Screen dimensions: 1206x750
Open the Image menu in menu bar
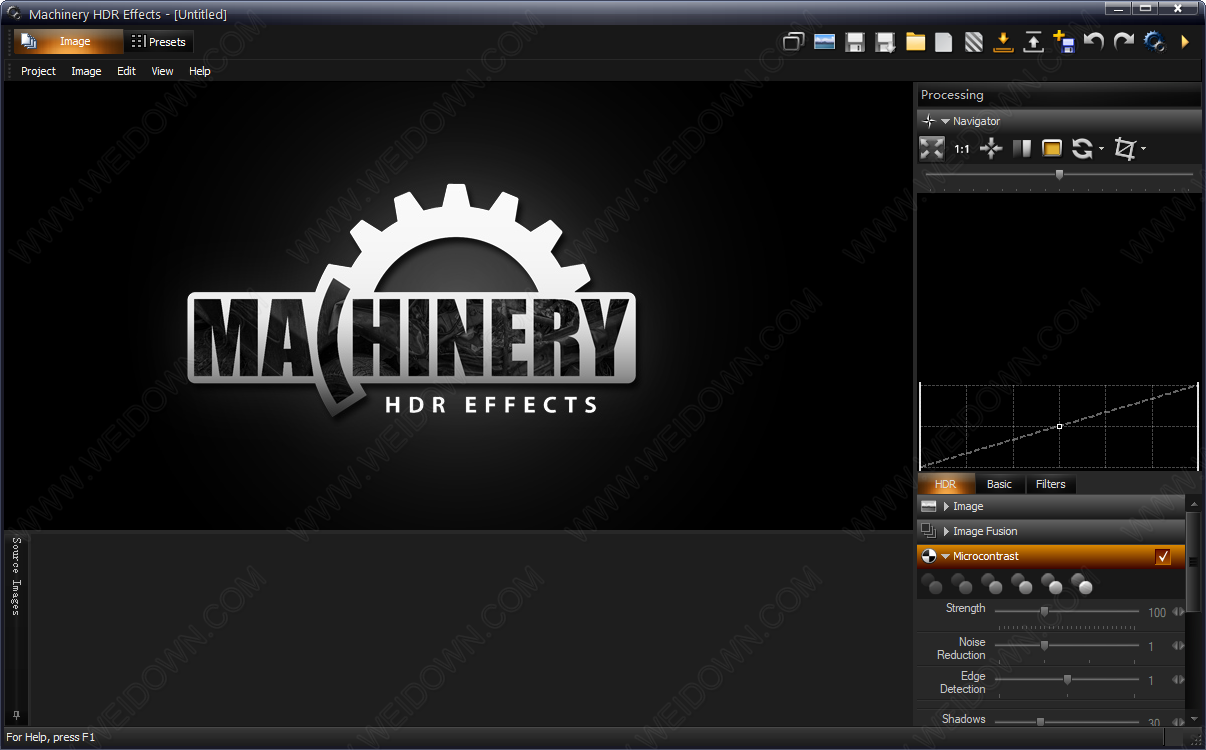86,71
